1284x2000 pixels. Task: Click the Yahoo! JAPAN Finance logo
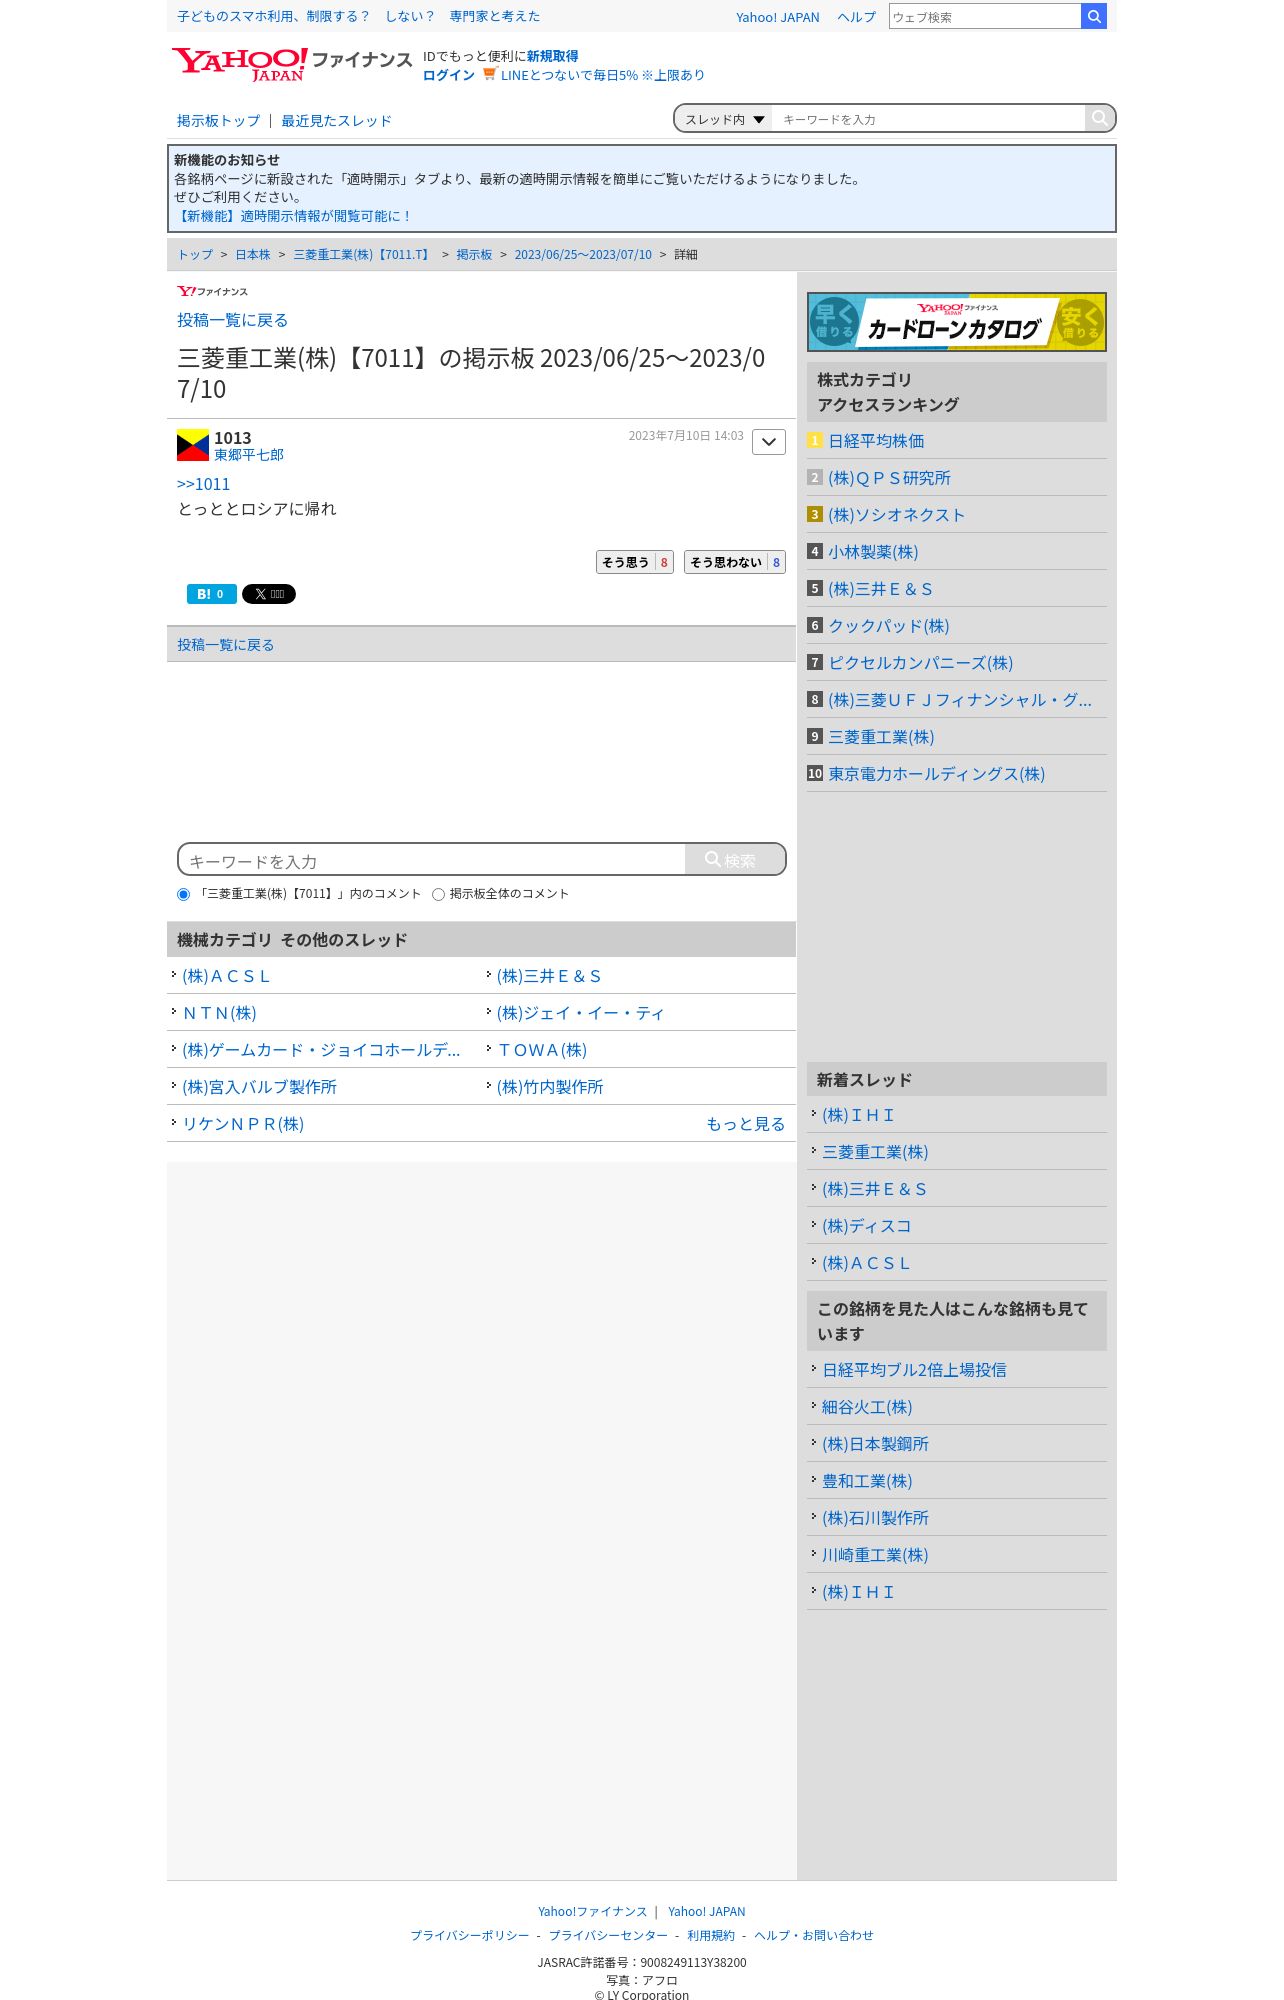[x=292, y=64]
